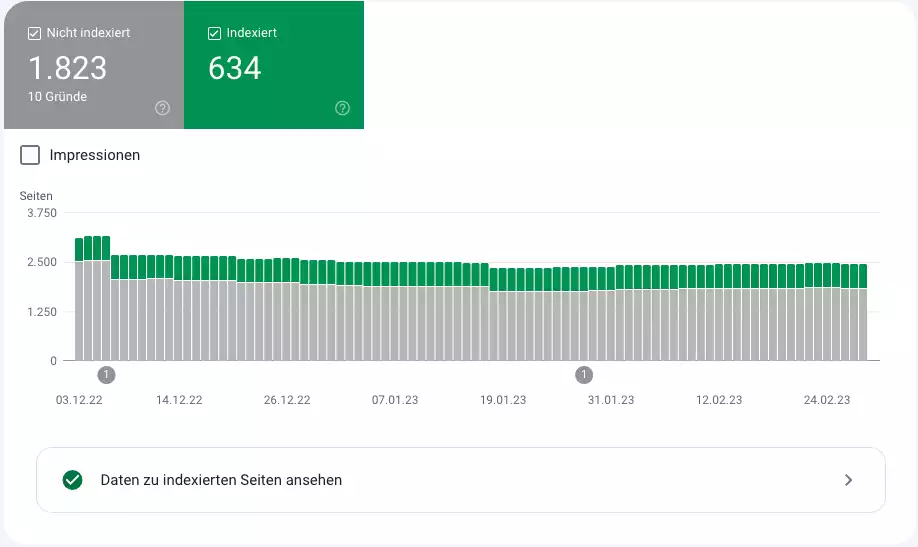The width and height of the screenshot is (918, 547).
Task: Click the 26.12.22 date label
Action: click(x=287, y=400)
